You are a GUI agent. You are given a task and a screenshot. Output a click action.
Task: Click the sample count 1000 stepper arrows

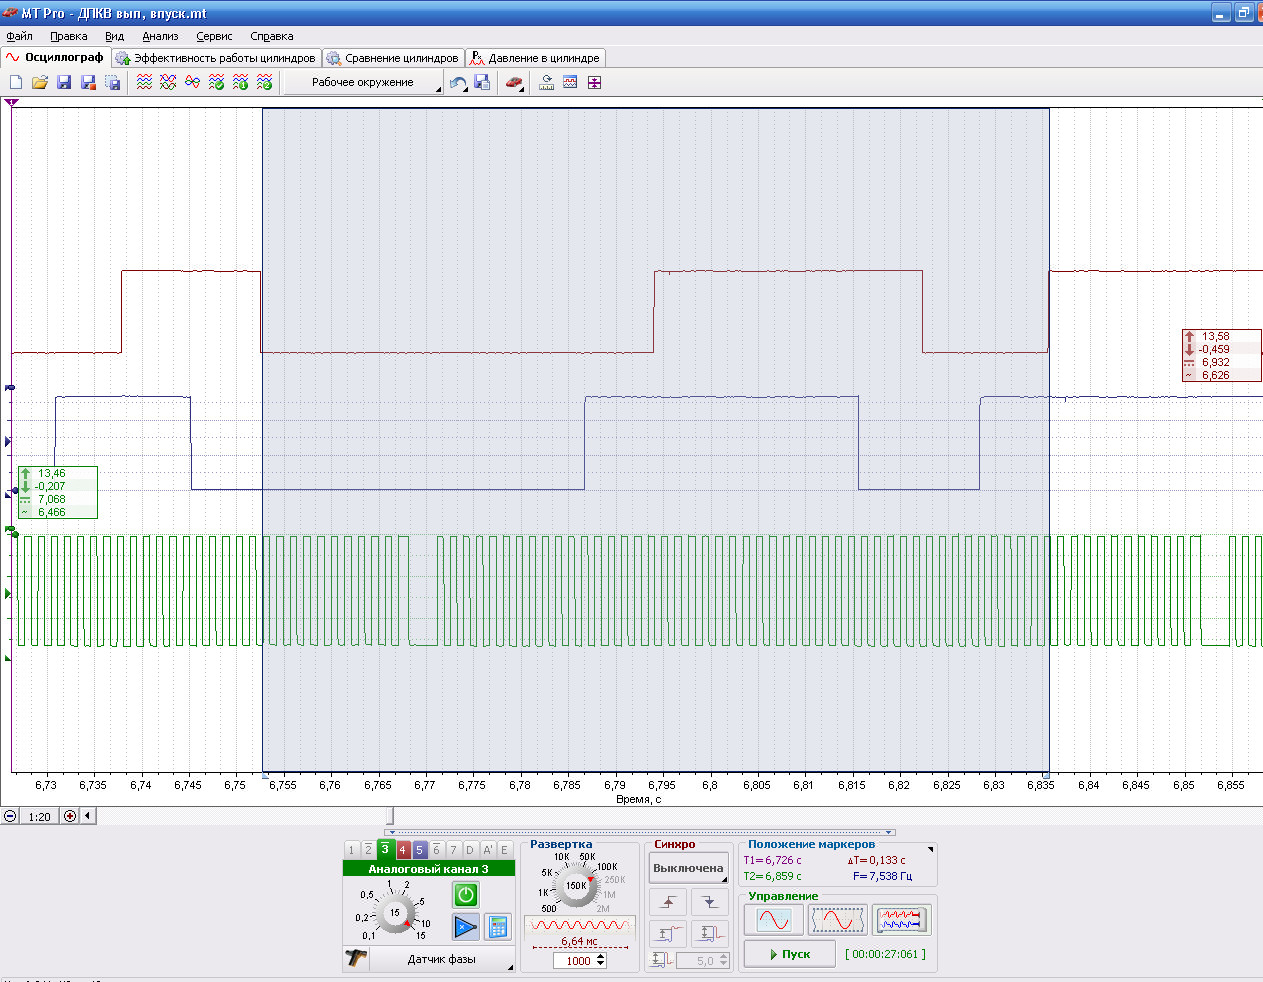pyautogui.click(x=601, y=961)
